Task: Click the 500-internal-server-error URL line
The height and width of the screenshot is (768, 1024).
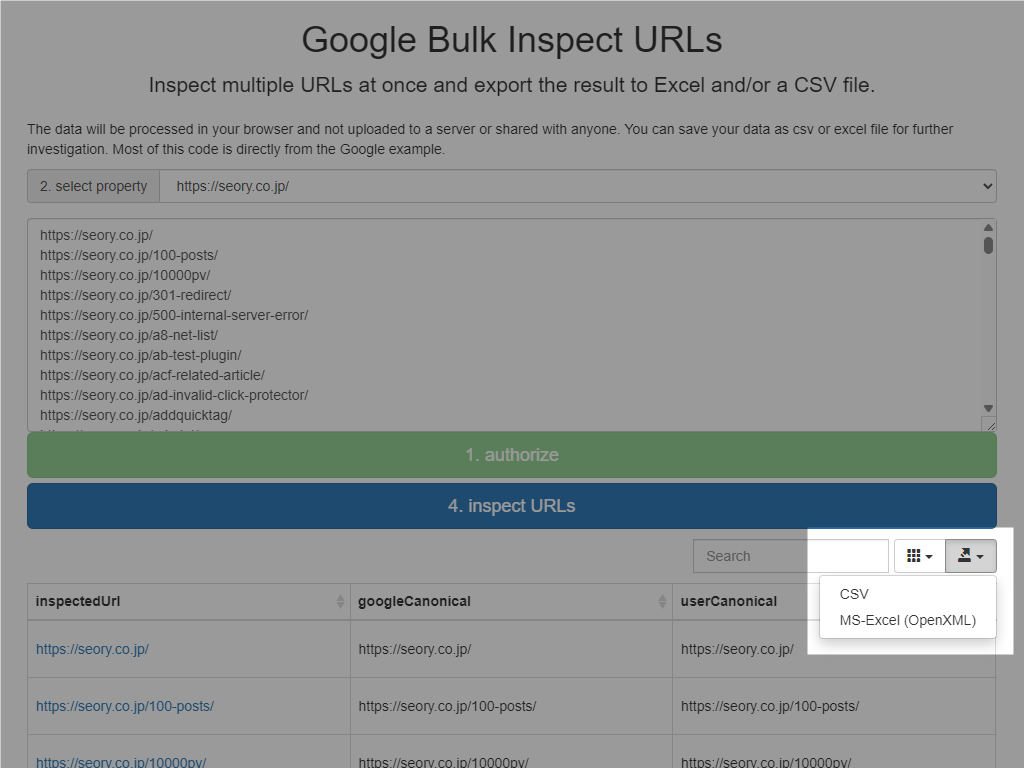Action: [174, 315]
